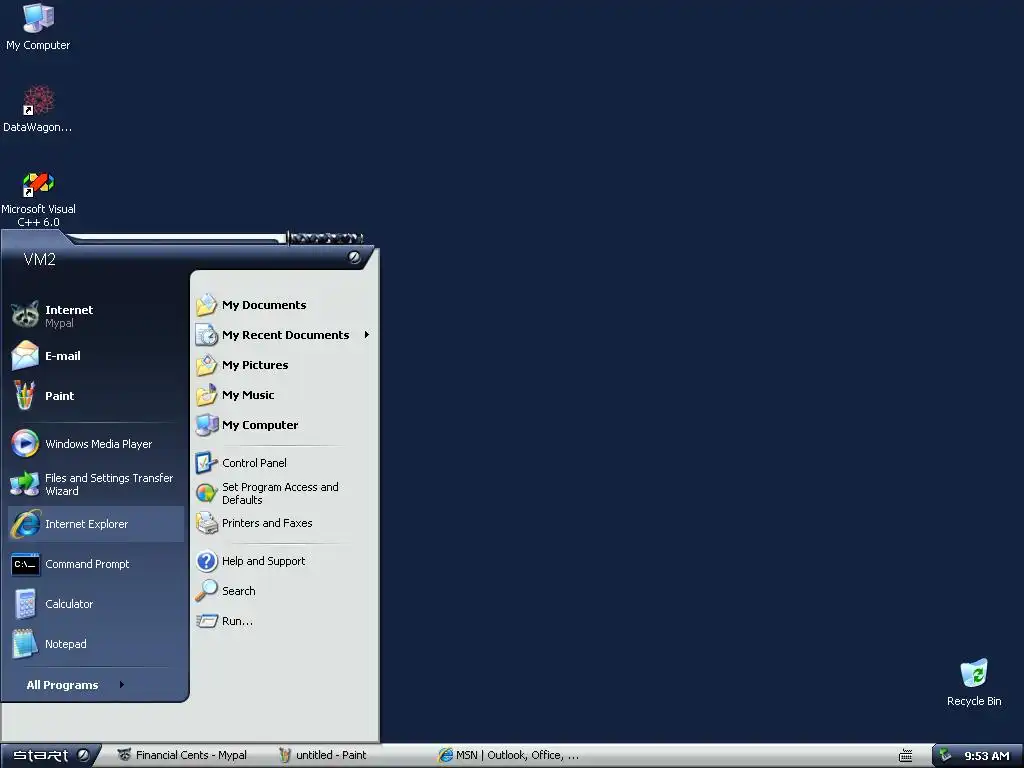The width and height of the screenshot is (1024, 768).
Task: Open the Run... dialog
Action: click(284, 621)
